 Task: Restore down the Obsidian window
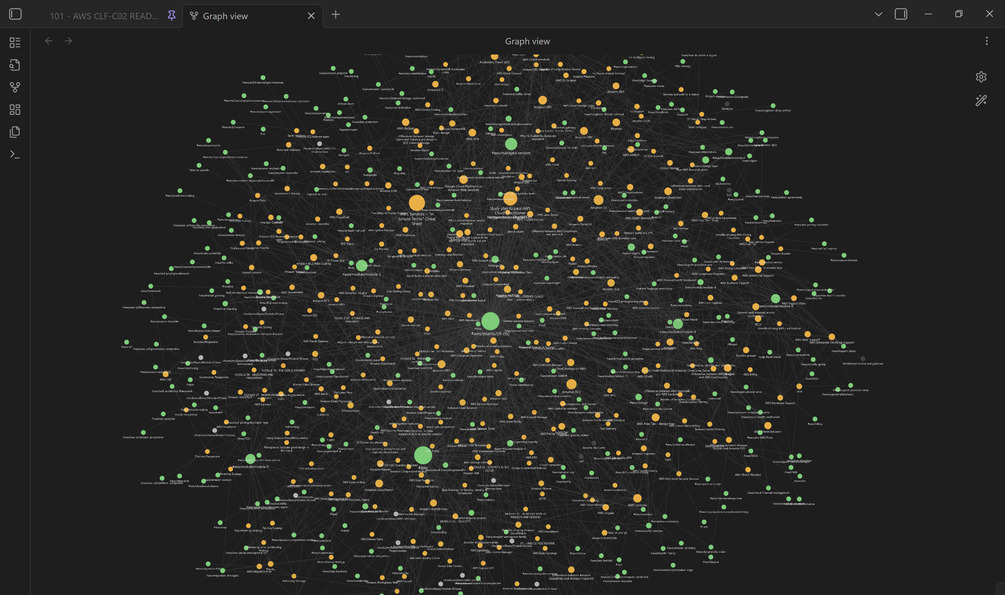959,14
